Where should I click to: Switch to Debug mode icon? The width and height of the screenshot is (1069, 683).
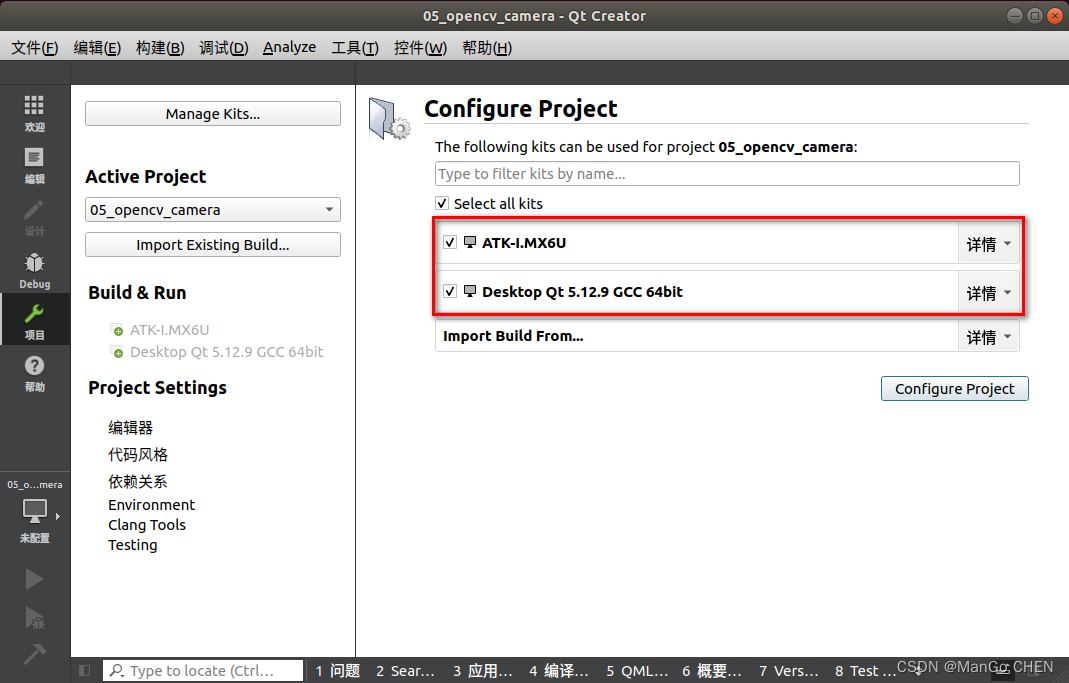[34, 263]
